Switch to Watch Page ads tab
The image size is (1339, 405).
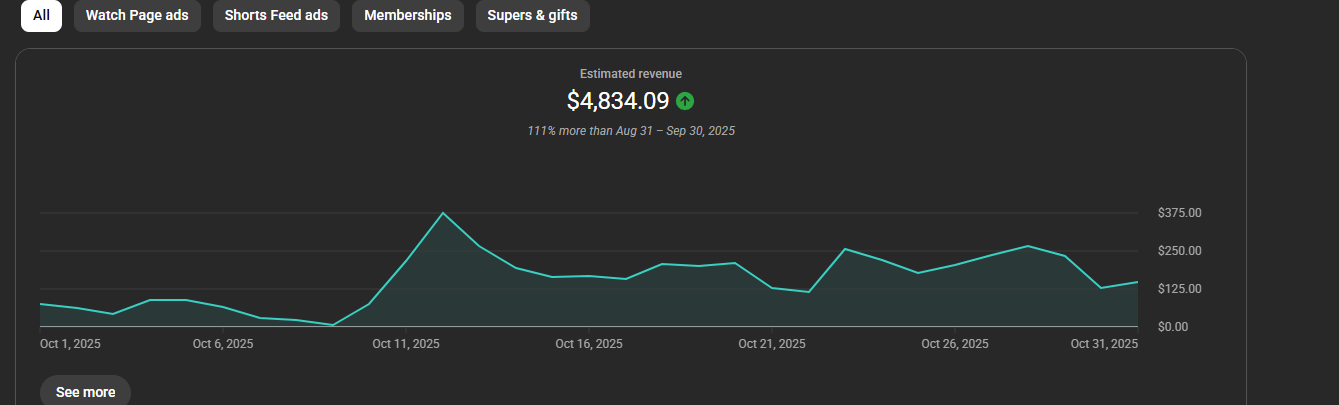[137, 16]
